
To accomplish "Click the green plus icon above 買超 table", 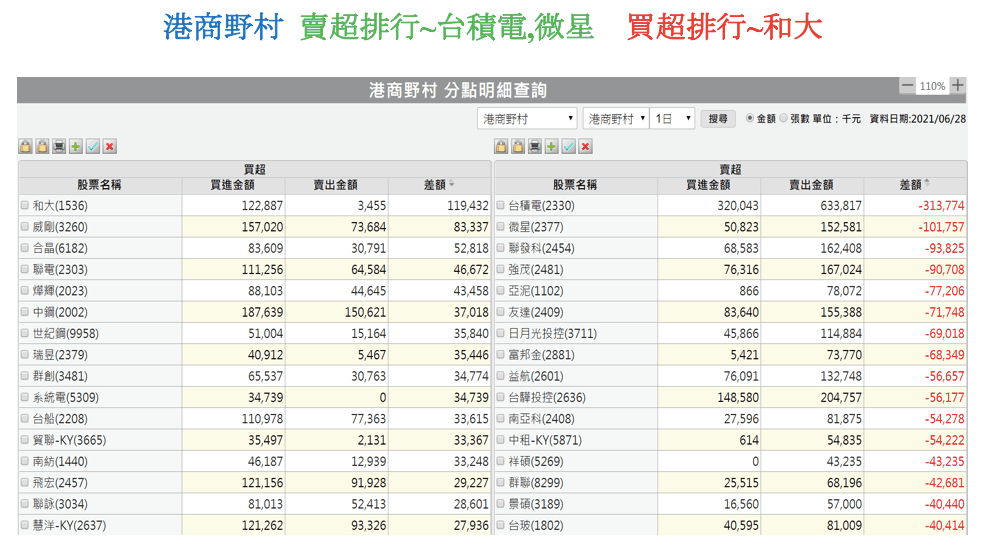I will [76, 147].
